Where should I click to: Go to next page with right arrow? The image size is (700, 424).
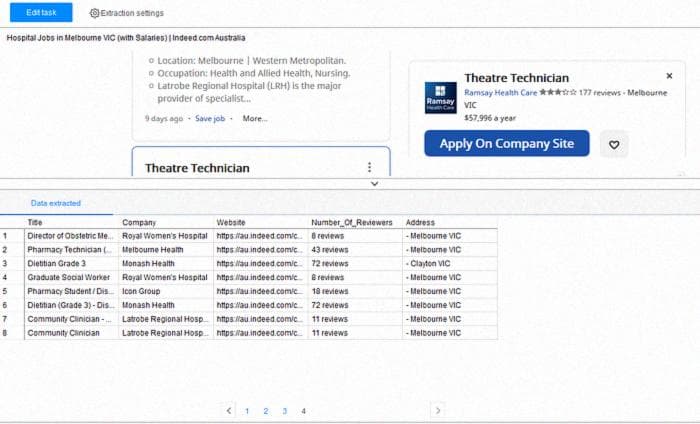438,411
